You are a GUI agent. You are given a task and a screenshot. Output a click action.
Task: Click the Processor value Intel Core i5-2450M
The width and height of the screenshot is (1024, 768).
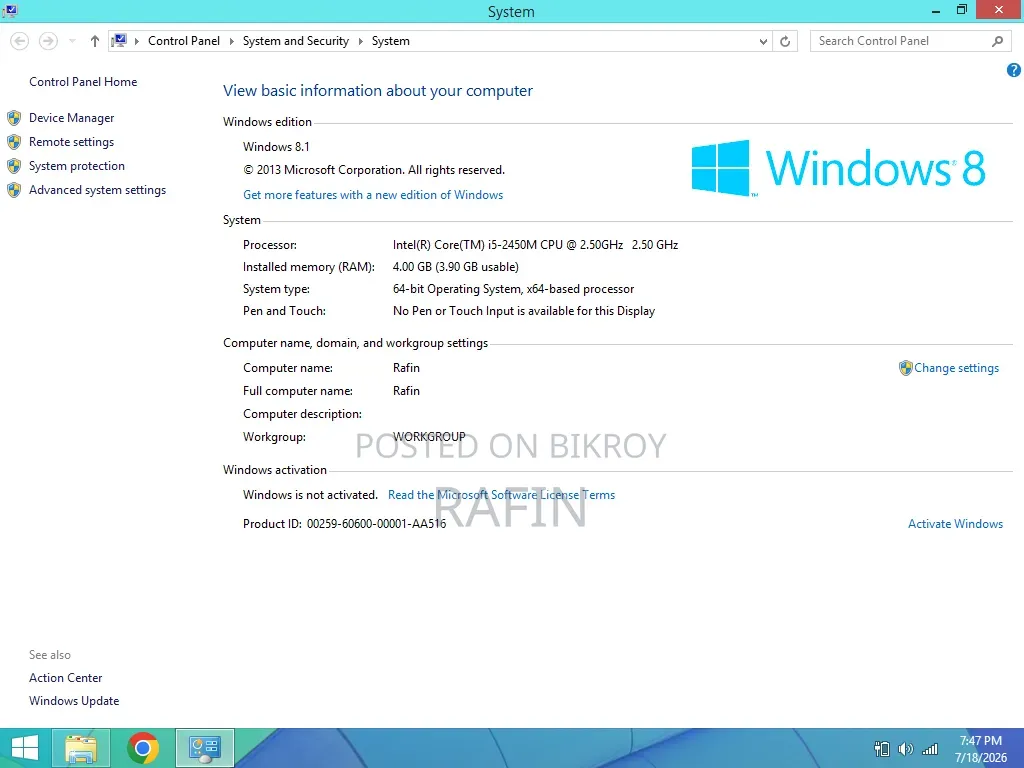pos(535,245)
